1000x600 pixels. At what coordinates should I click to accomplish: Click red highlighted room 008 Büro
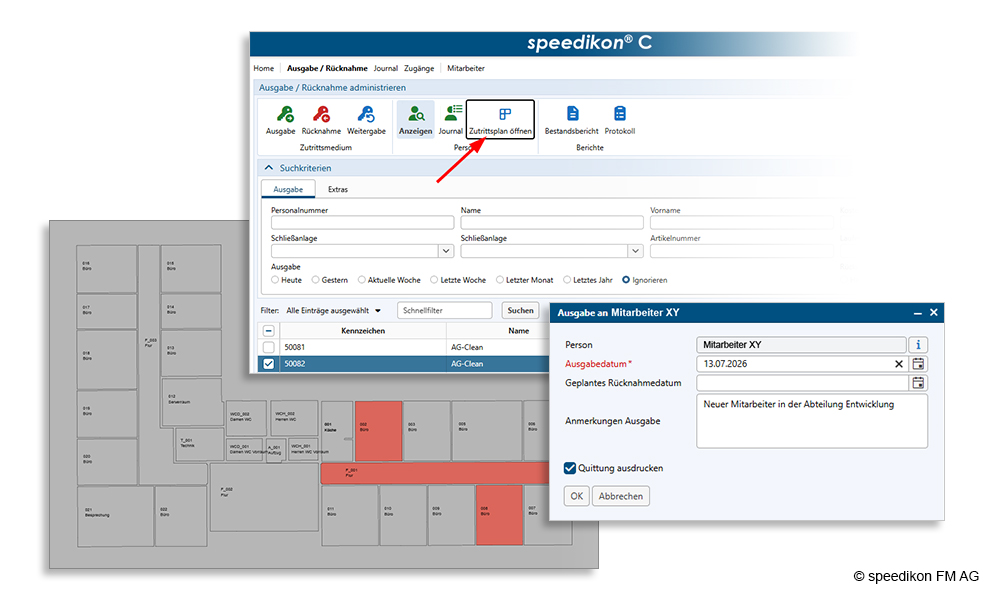coord(500,515)
